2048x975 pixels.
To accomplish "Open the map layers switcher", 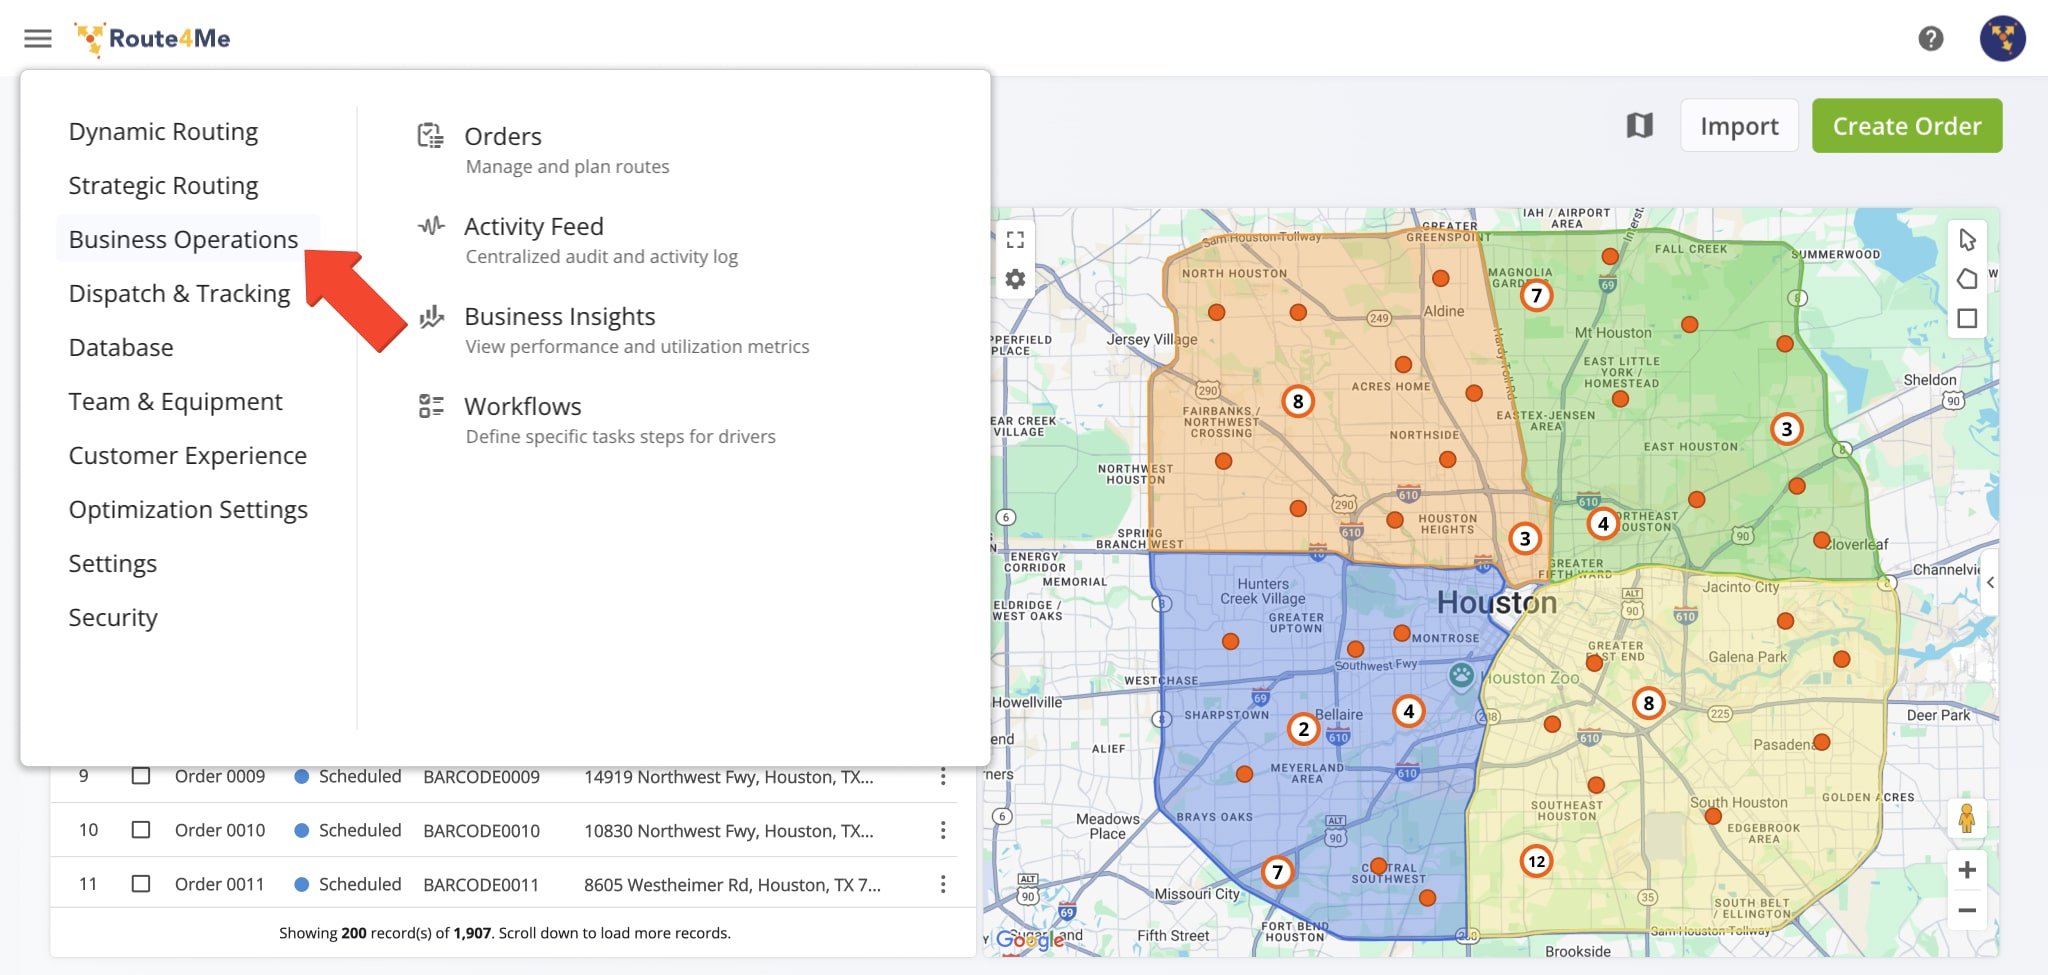I will point(1640,126).
